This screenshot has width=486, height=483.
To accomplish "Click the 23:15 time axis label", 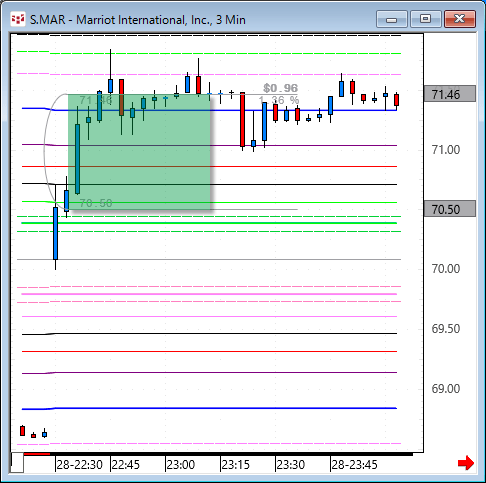I will pos(236,464).
